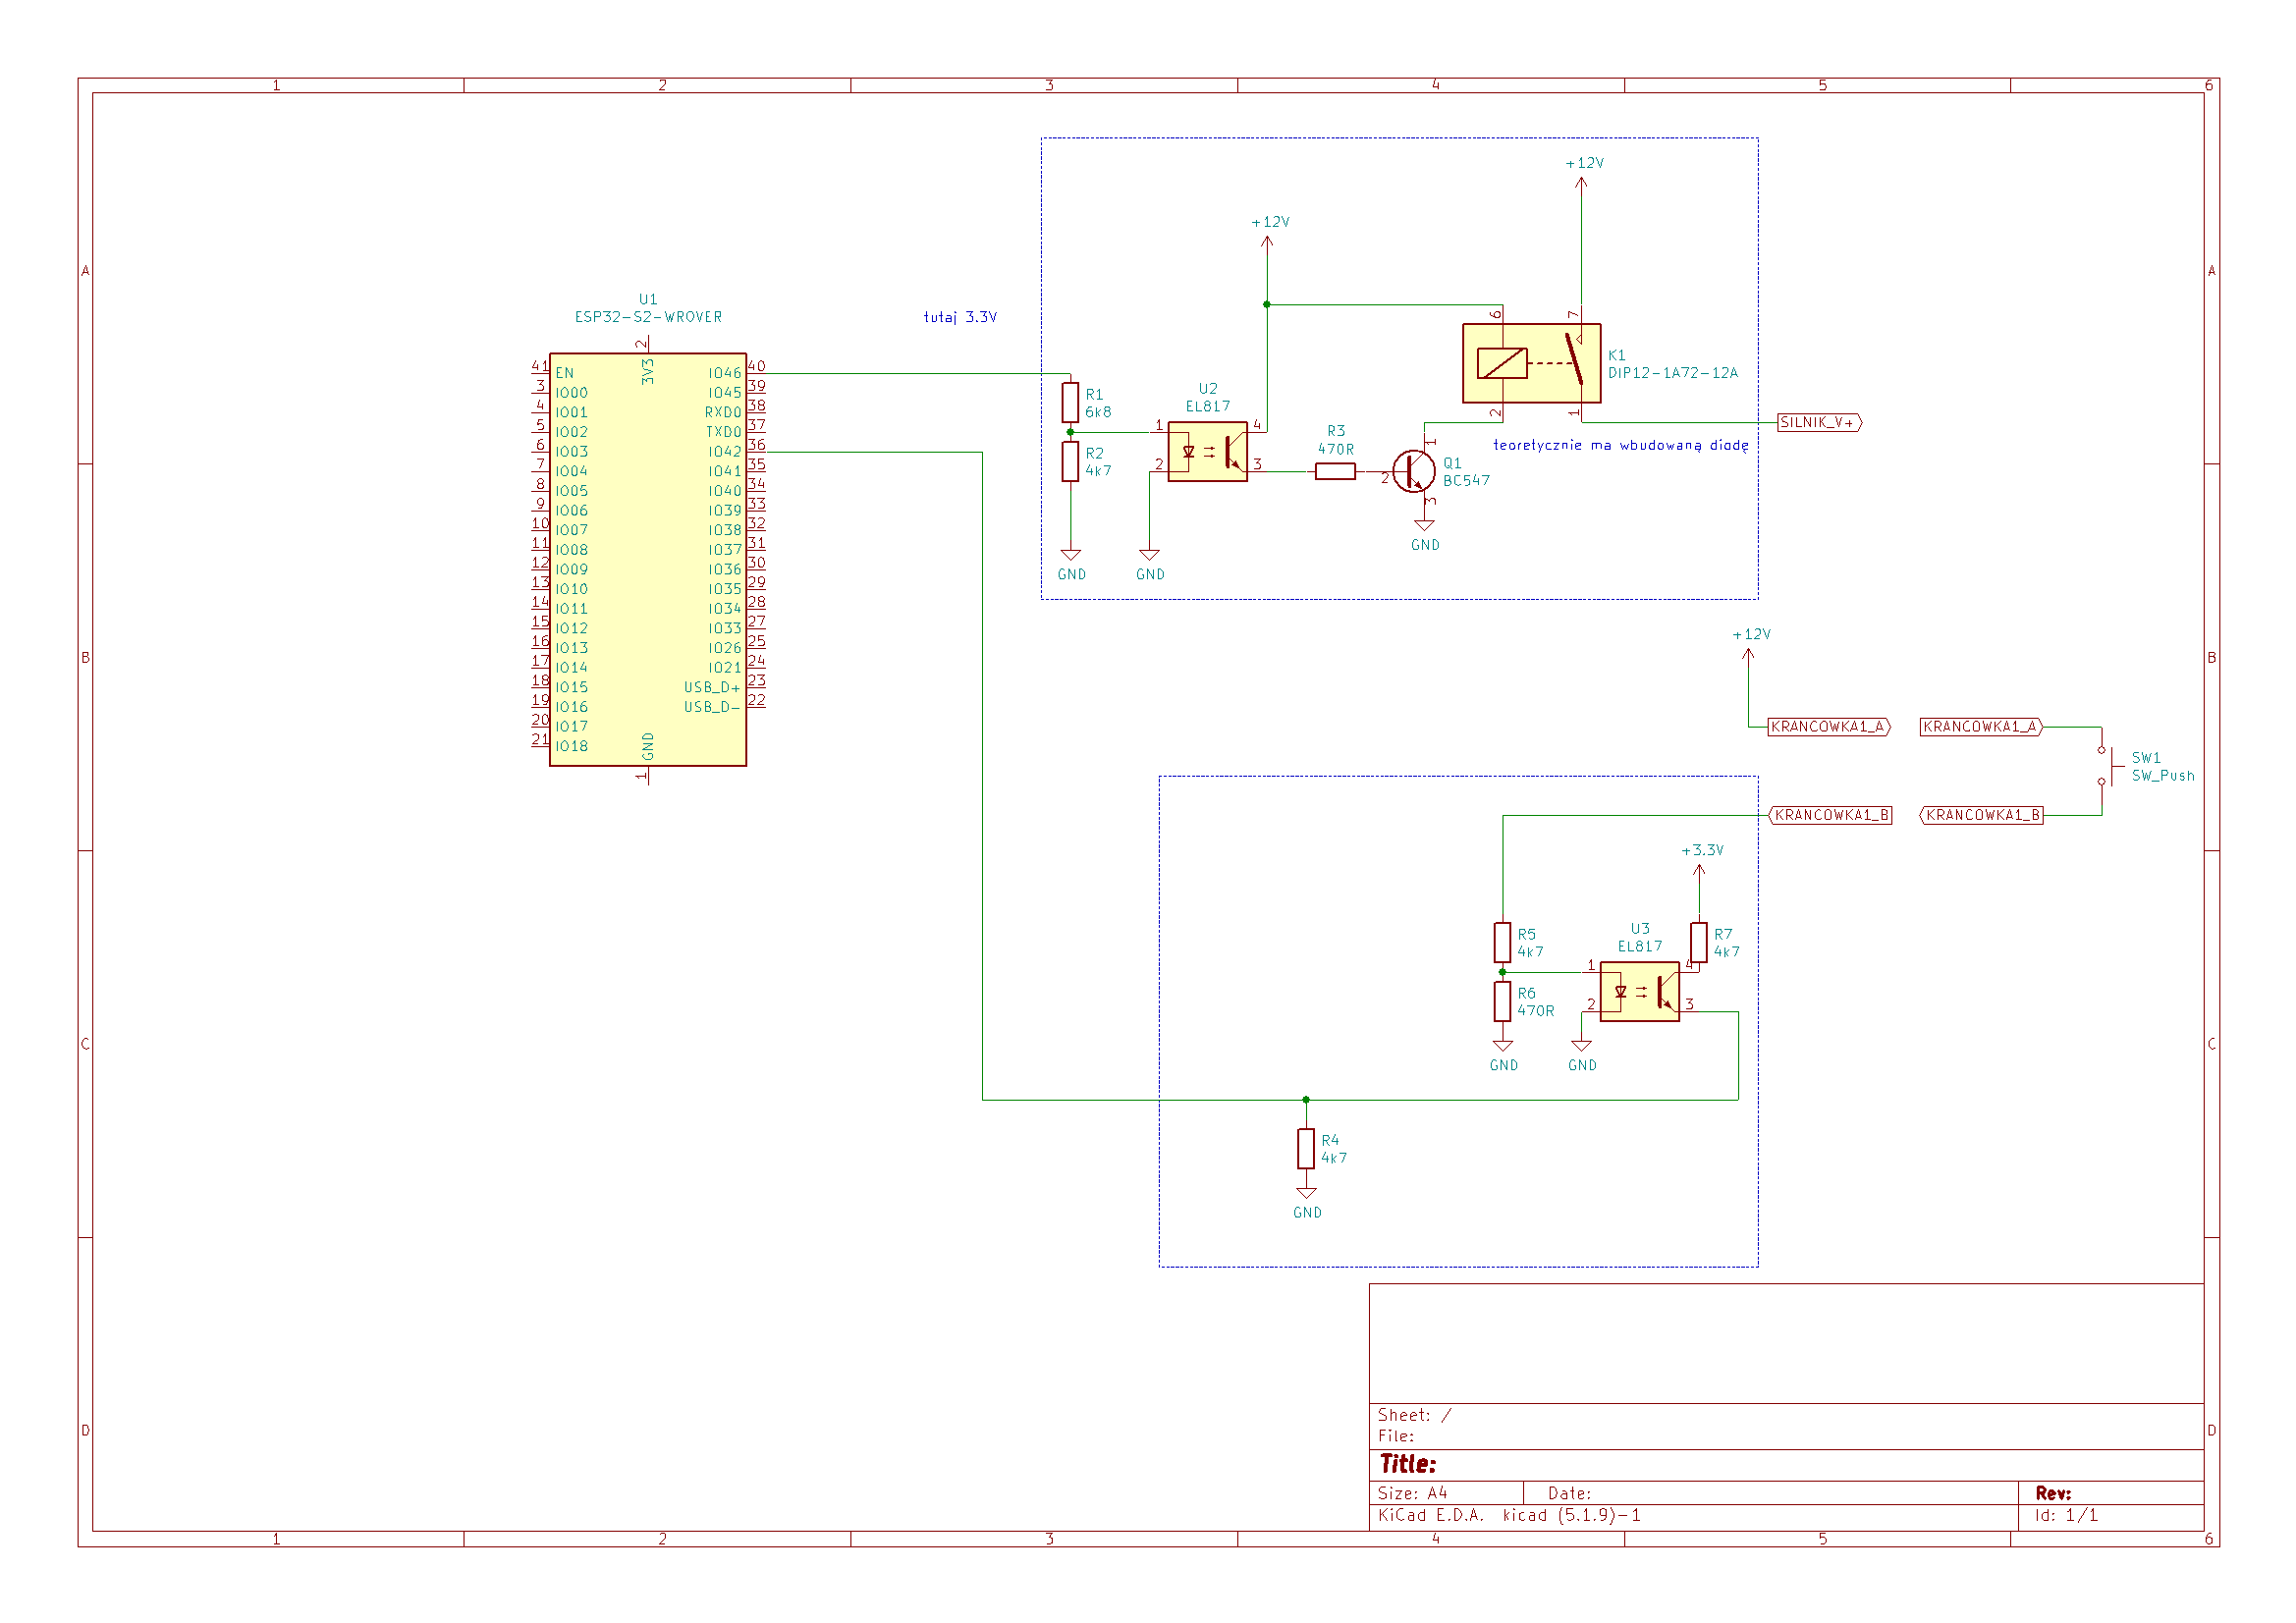Click the 'KiCad E.D.A. kicad (5.1.9)-1' text
The image size is (2296, 1623).
[1509, 1515]
